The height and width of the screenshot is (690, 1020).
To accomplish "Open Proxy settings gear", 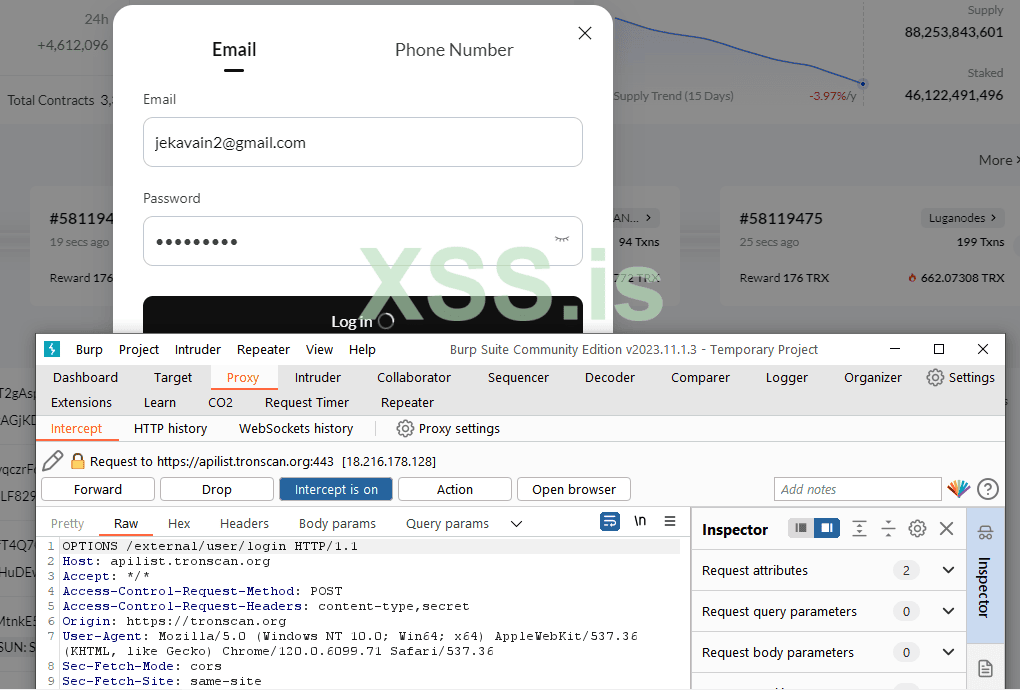I will point(405,429).
